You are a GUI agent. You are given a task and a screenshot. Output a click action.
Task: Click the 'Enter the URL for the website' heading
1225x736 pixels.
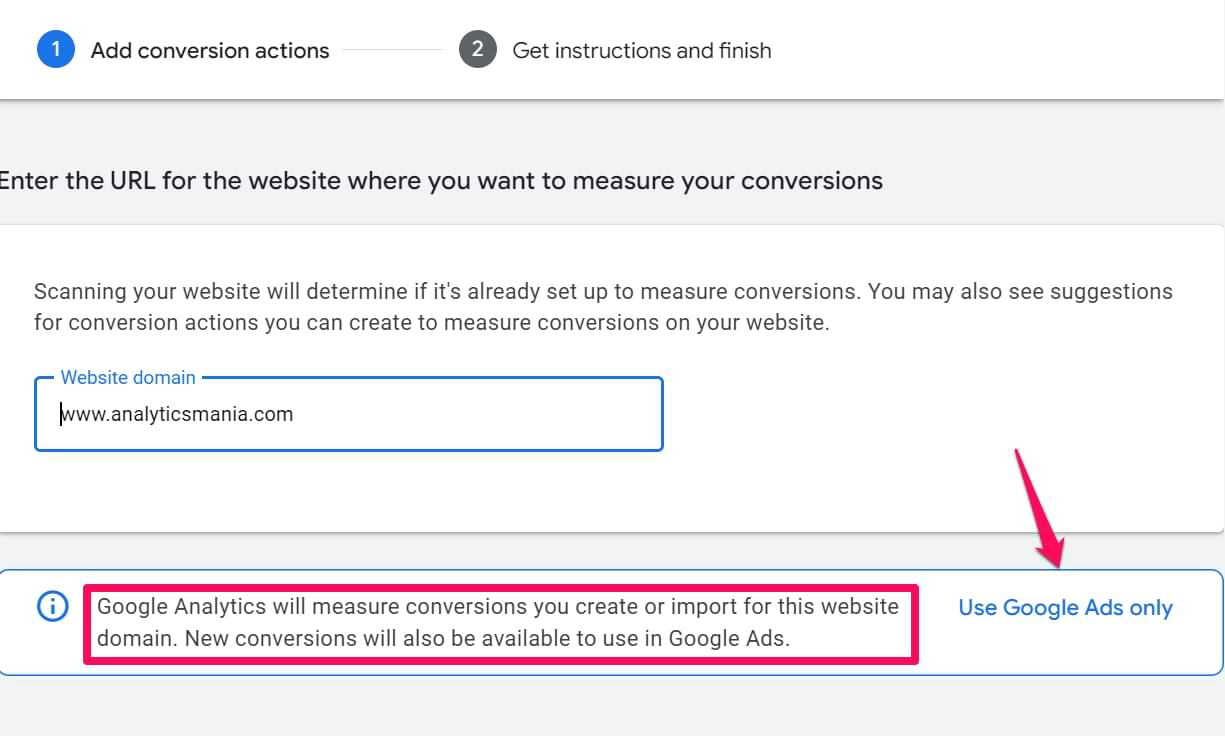440,181
